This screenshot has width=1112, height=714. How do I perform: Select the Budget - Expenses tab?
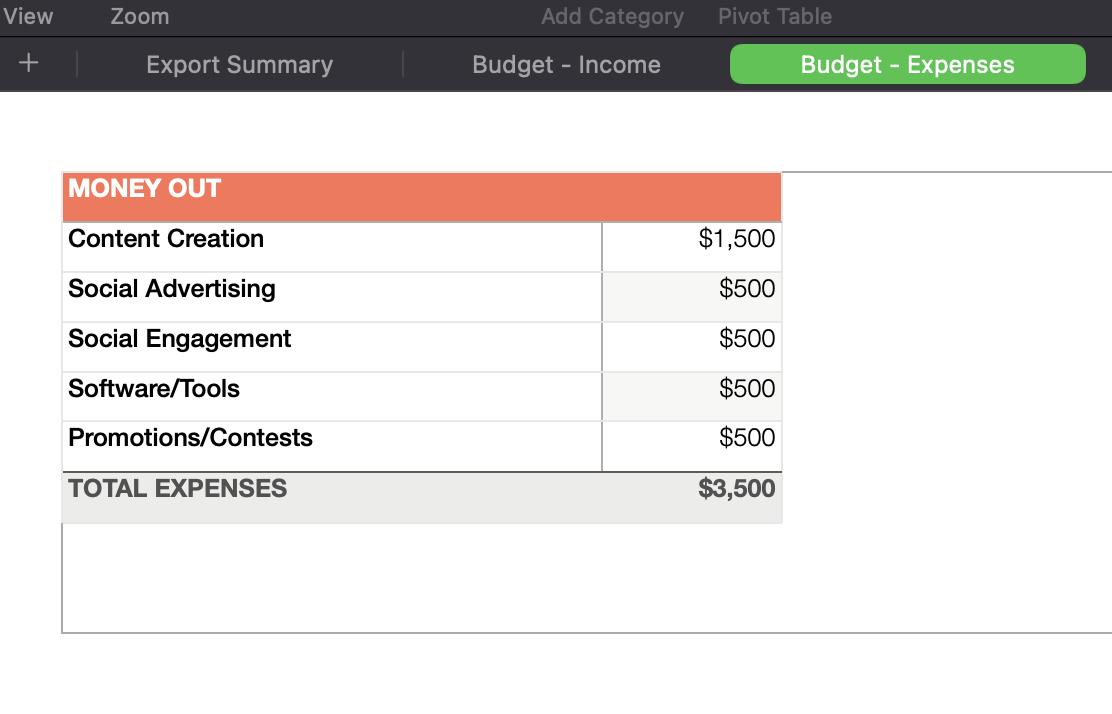coord(907,63)
